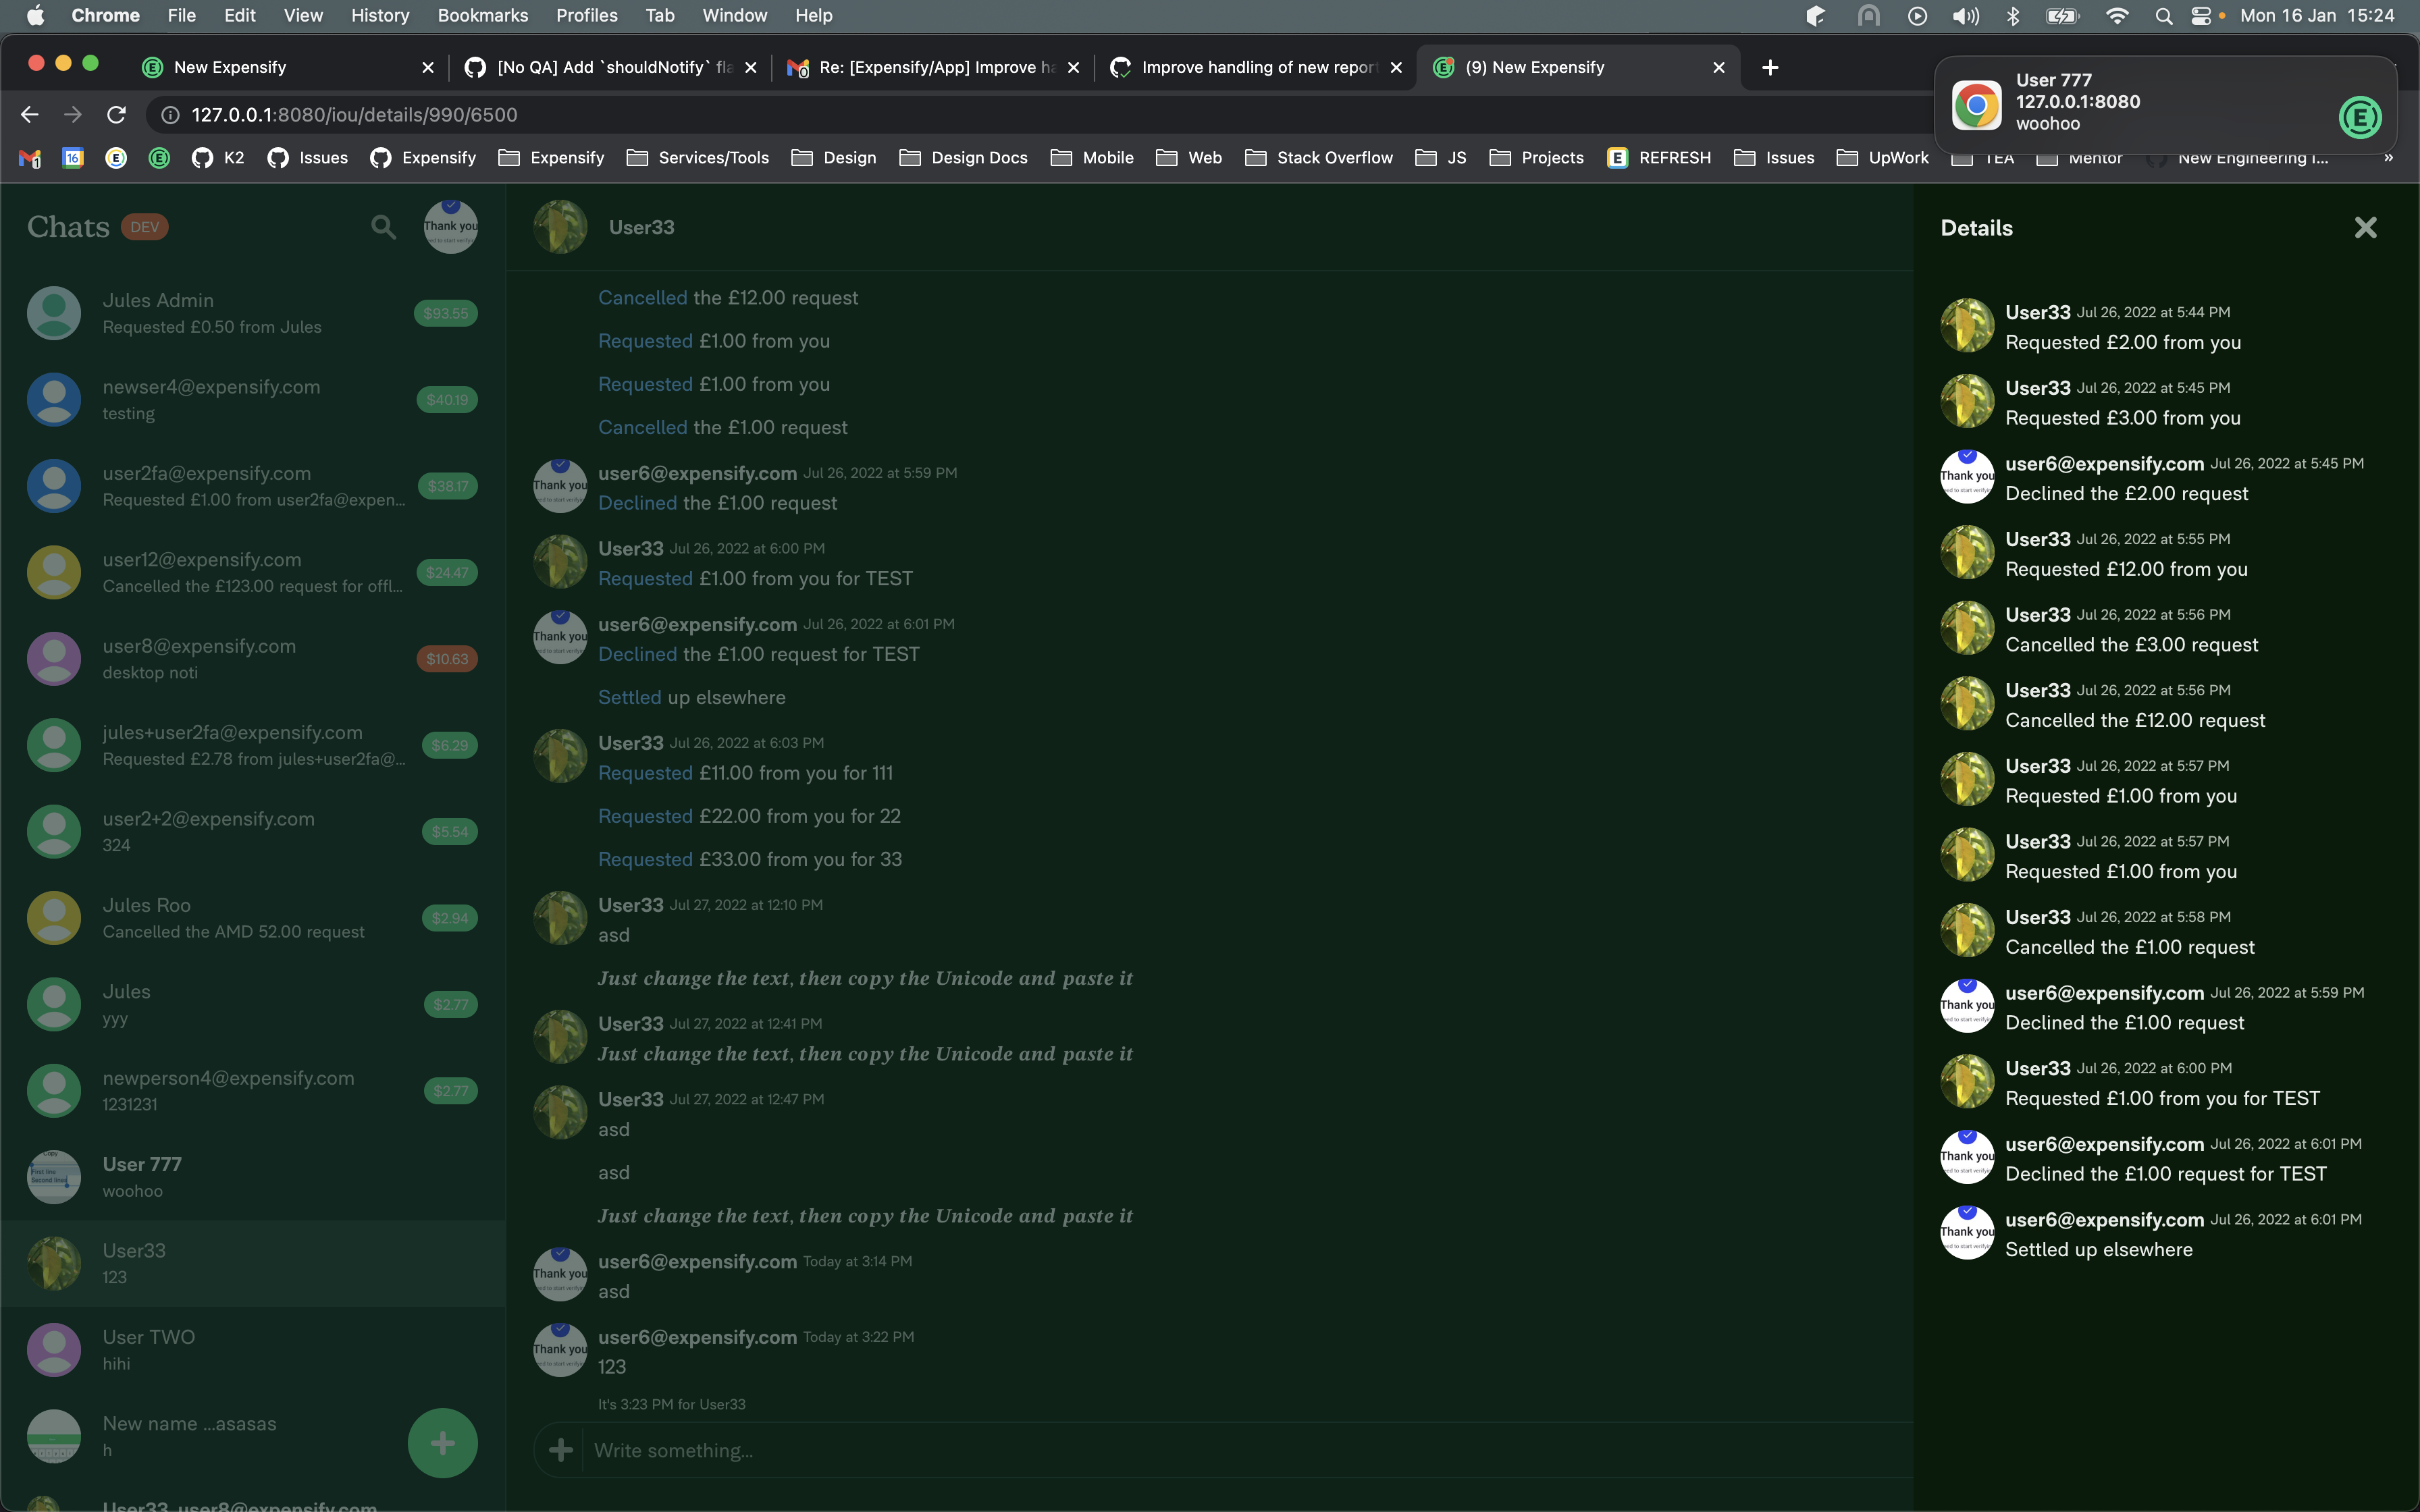The image size is (2420, 1512).
Task: Open the Control Center toggle in menu bar
Action: coord(2201,16)
